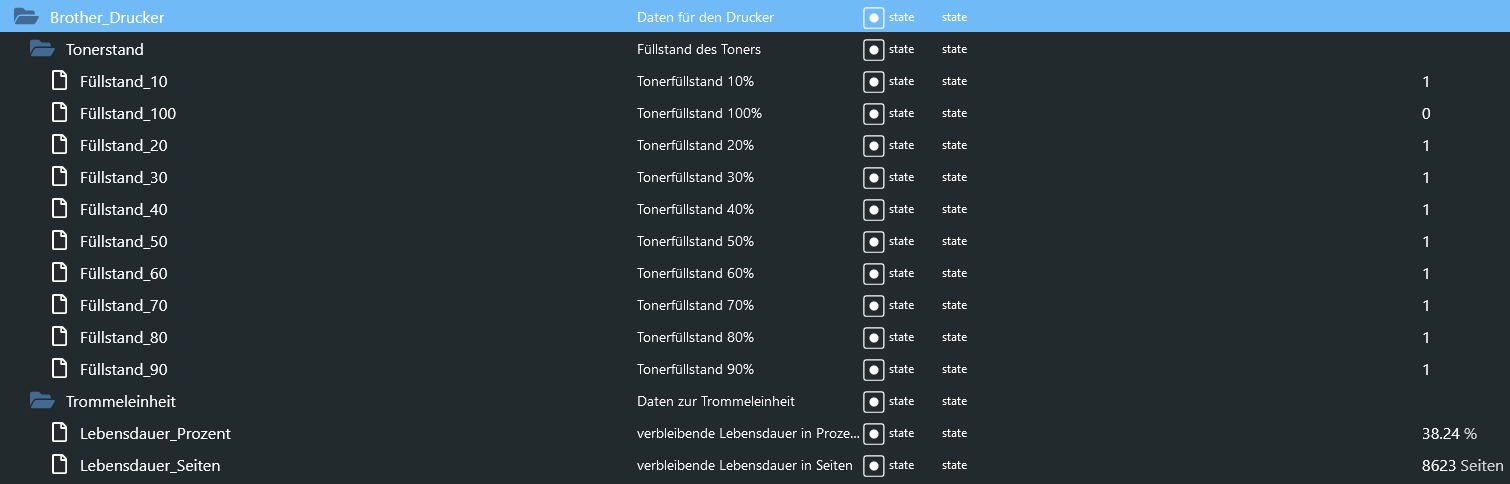Screen dimensions: 1510x484
Task: Click state icon in Füllstand_70 row
Action: coord(873,305)
